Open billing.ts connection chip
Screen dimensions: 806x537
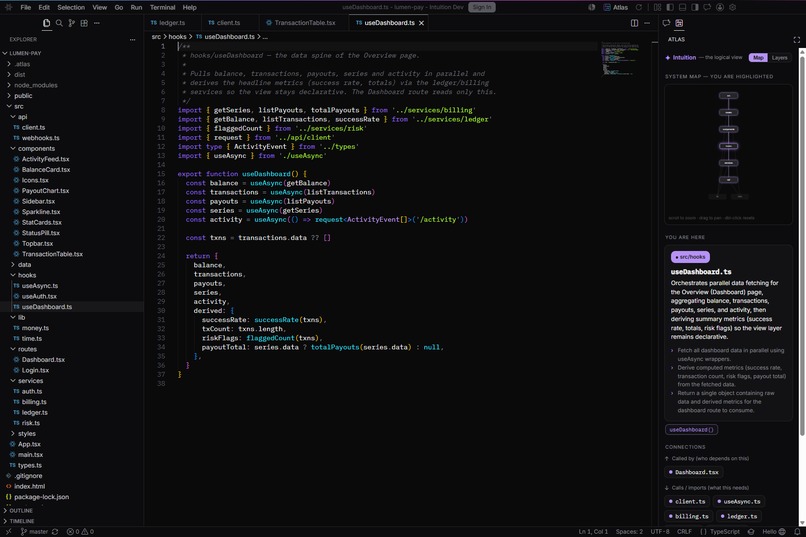point(689,516)
